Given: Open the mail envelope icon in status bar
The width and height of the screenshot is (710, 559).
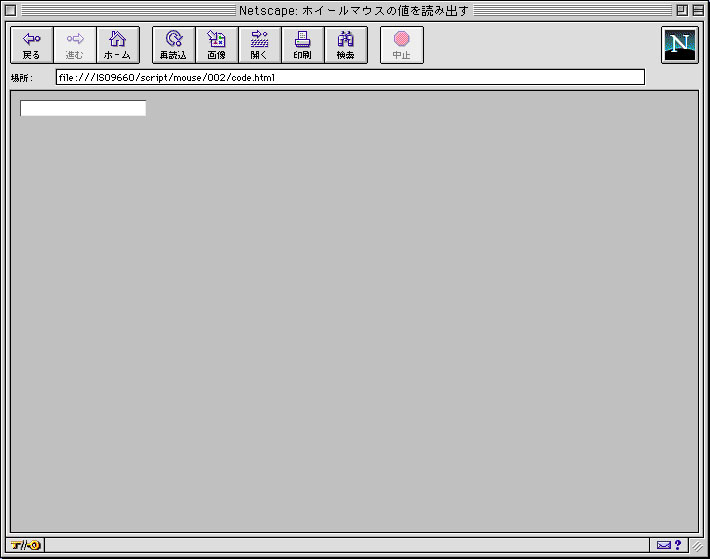Looking at the screenshot, I should pos(663,545).
